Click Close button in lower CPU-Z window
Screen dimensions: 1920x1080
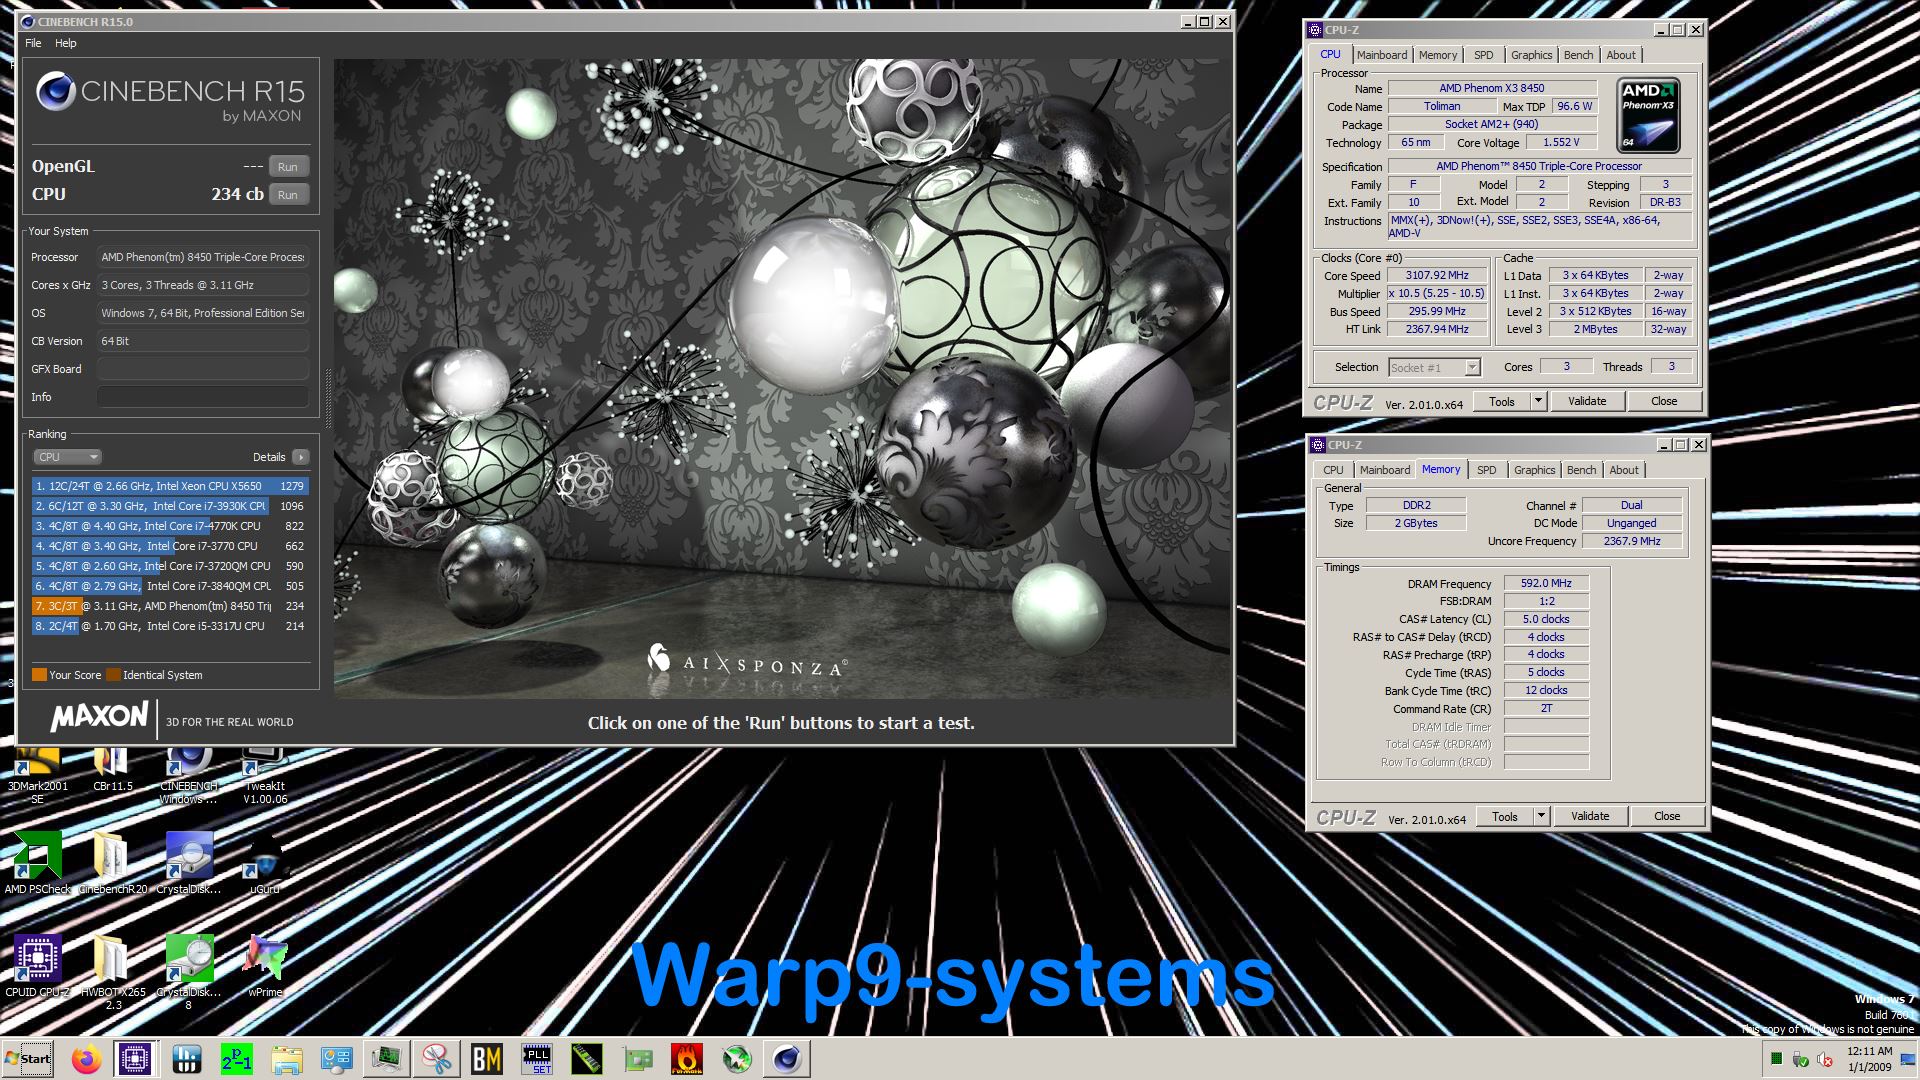pyautogui.click(x=1667, y=816)
